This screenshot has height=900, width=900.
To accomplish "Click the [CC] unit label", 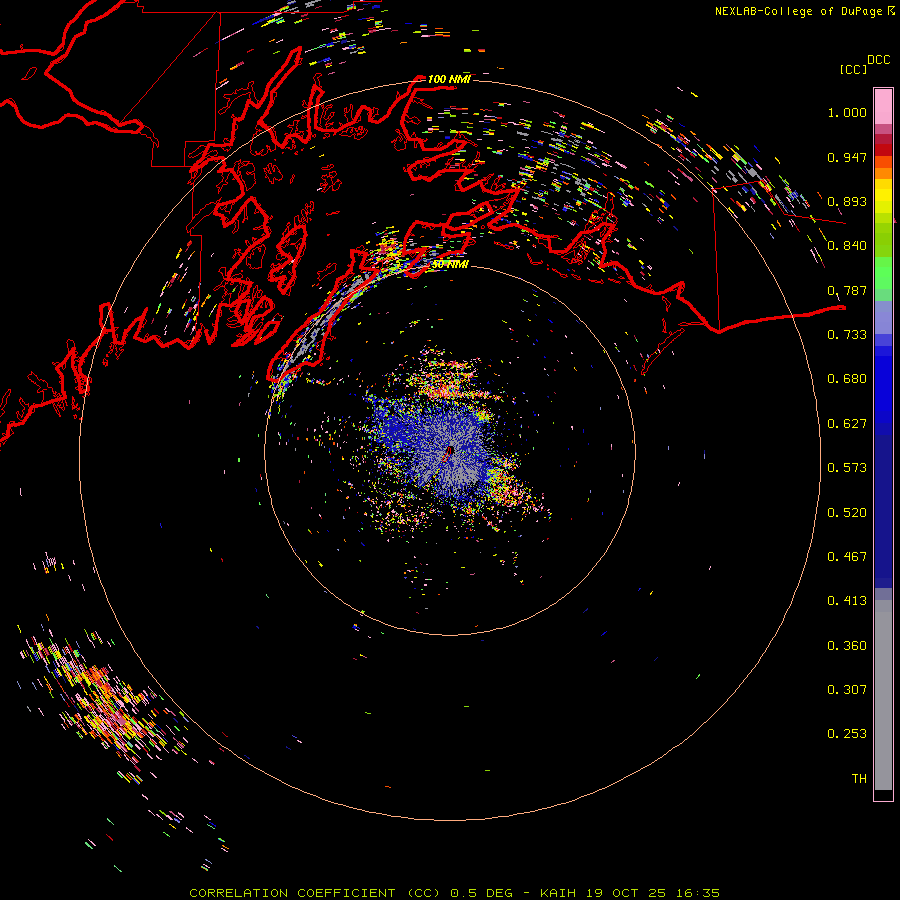I will (x=853, y=69).
